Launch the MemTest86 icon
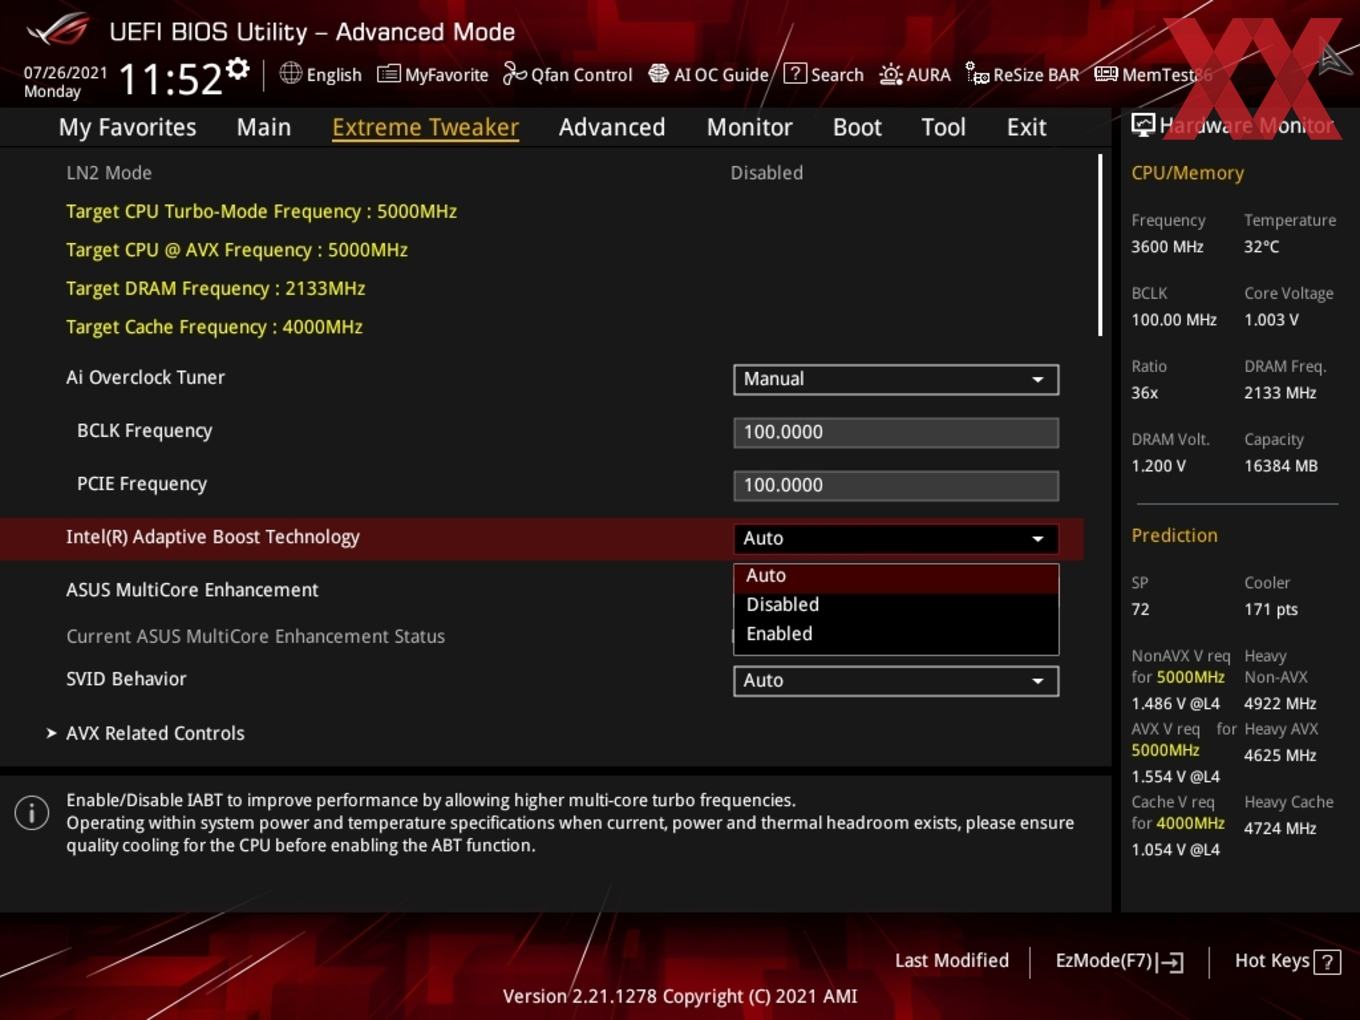Image resolution: width=1360 pixels, height=1020 pixels. [1106, 74]
